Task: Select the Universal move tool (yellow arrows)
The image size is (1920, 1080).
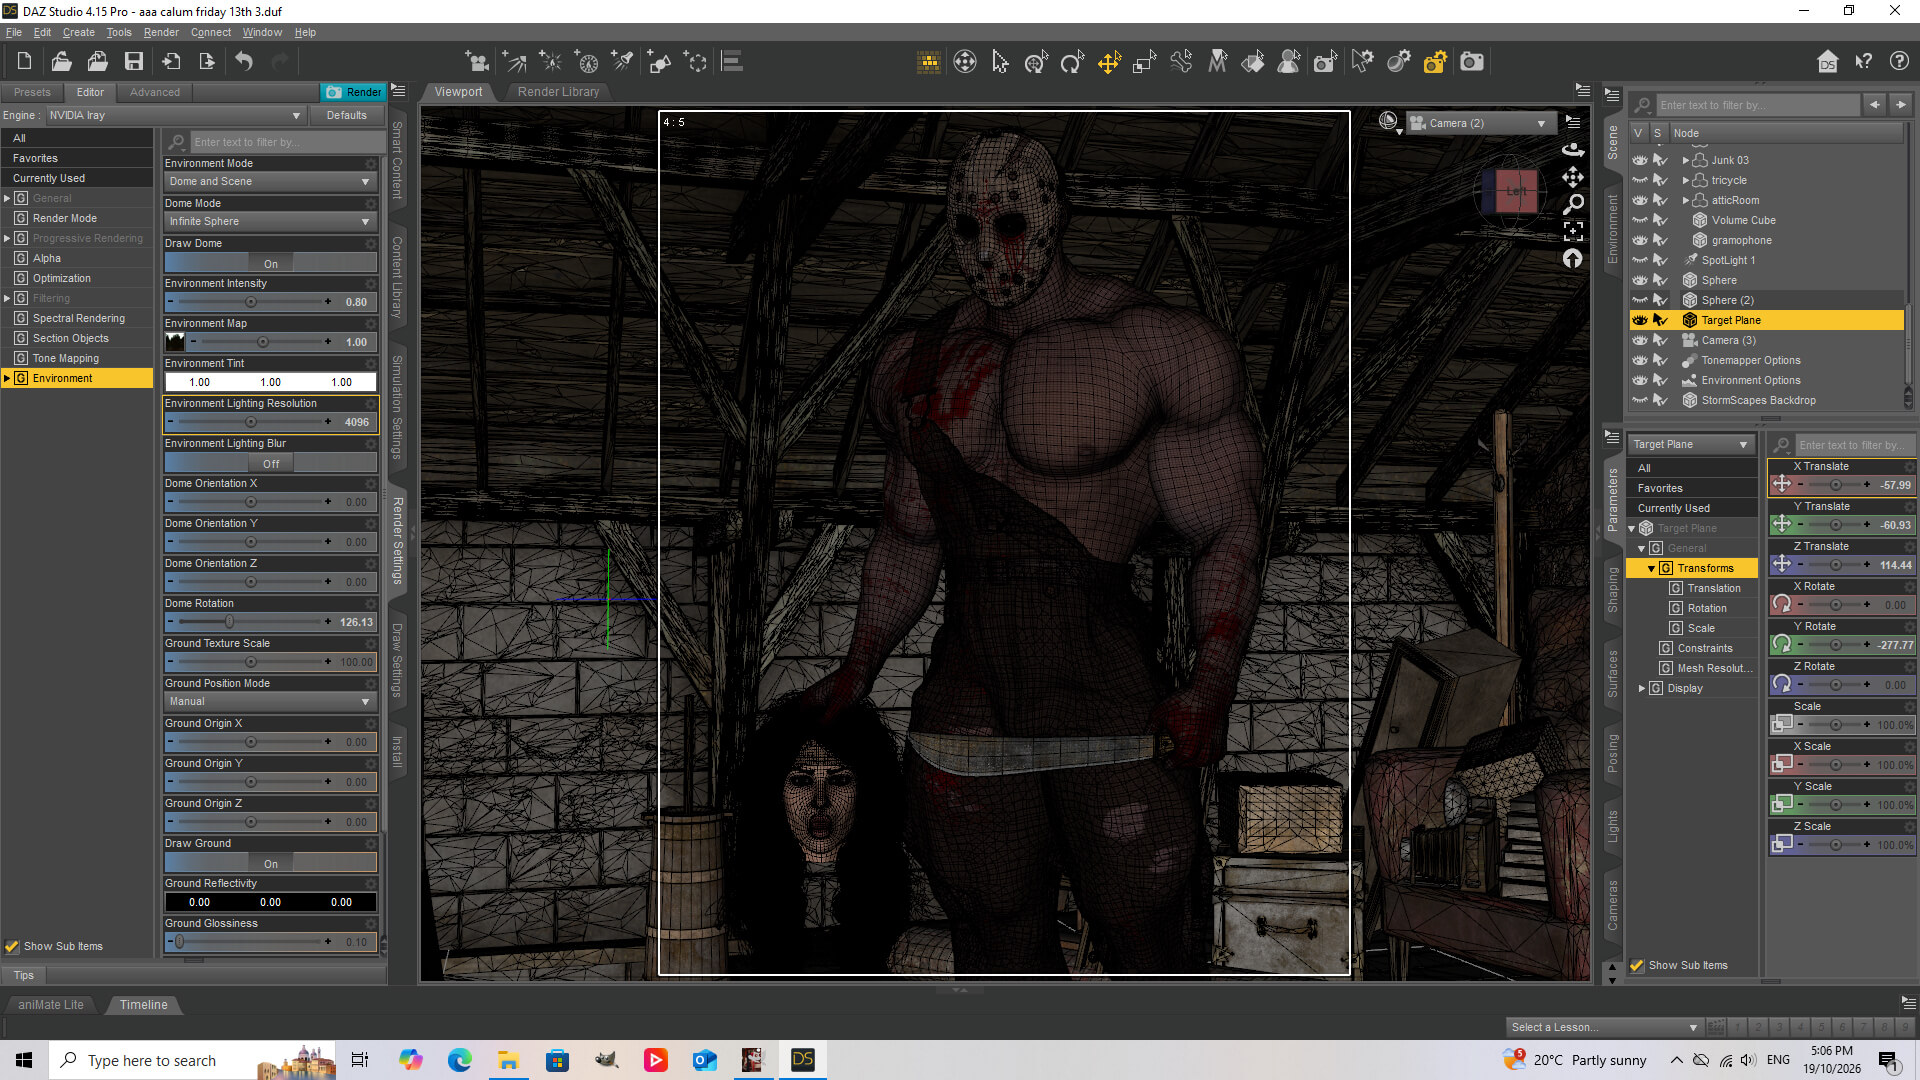Action: point(1109,62)
